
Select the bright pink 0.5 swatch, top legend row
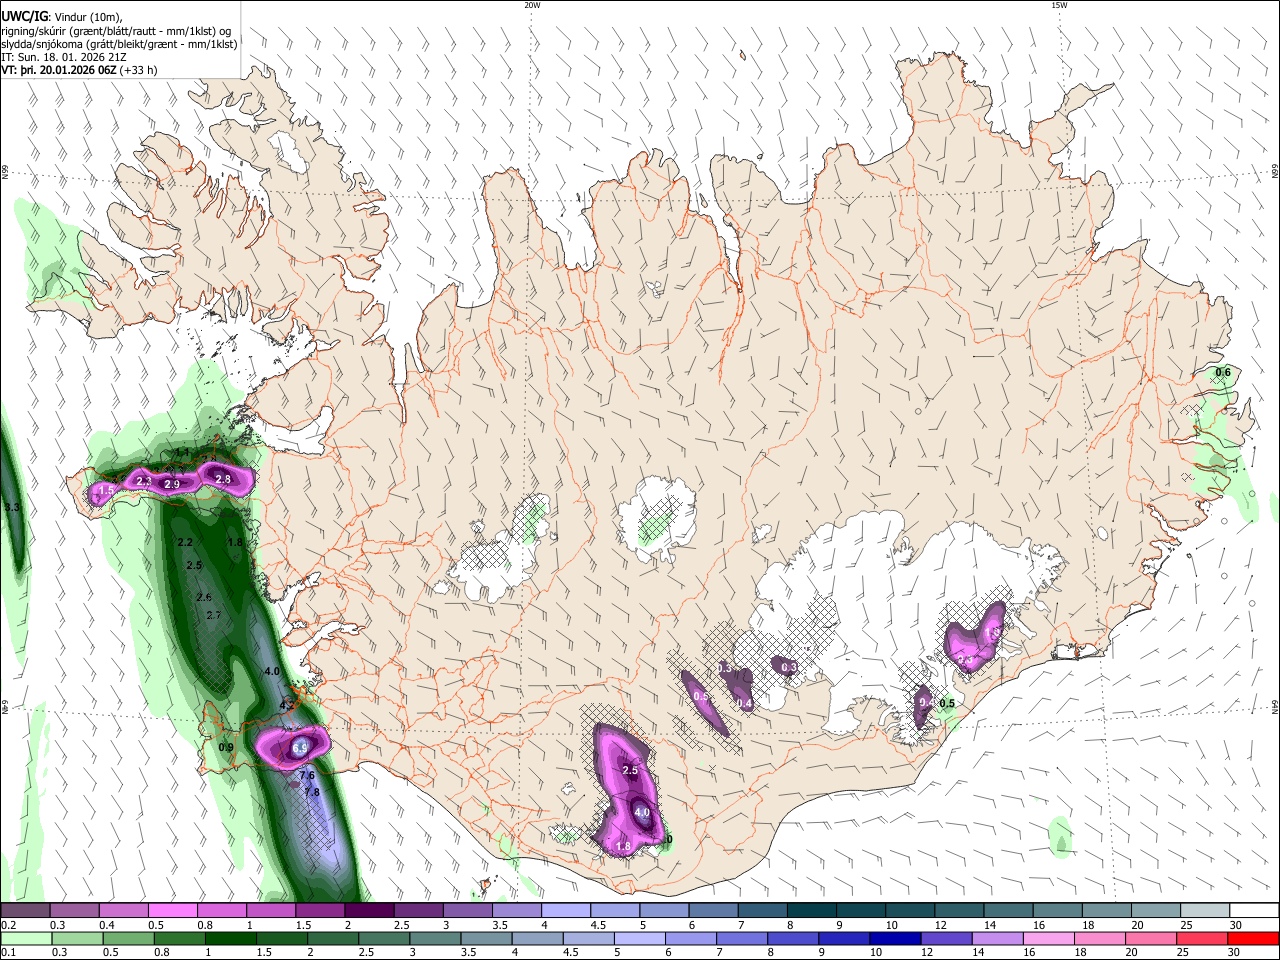[172, 911]
